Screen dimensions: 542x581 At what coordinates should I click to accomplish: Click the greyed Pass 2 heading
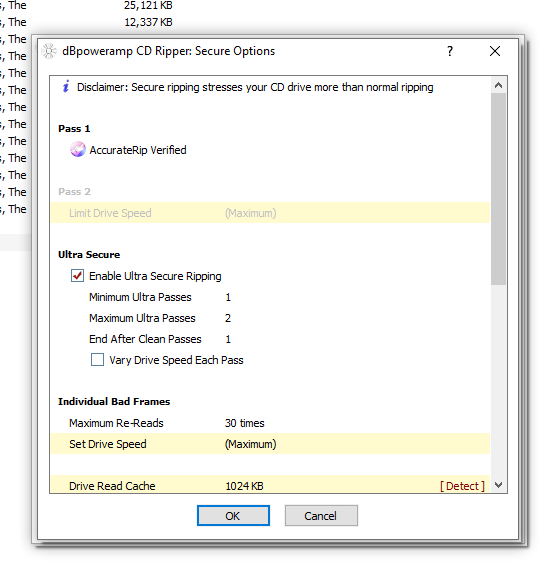point(74,192)
